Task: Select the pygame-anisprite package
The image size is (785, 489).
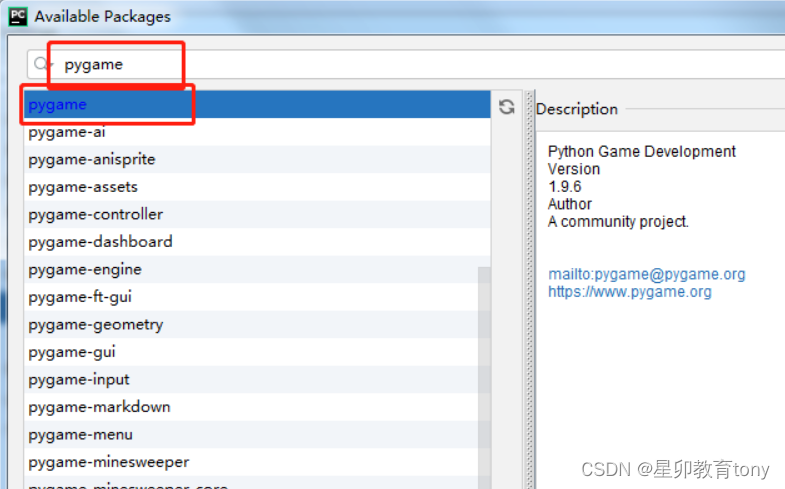Action: pyautogui.click(x=257, y=159)
